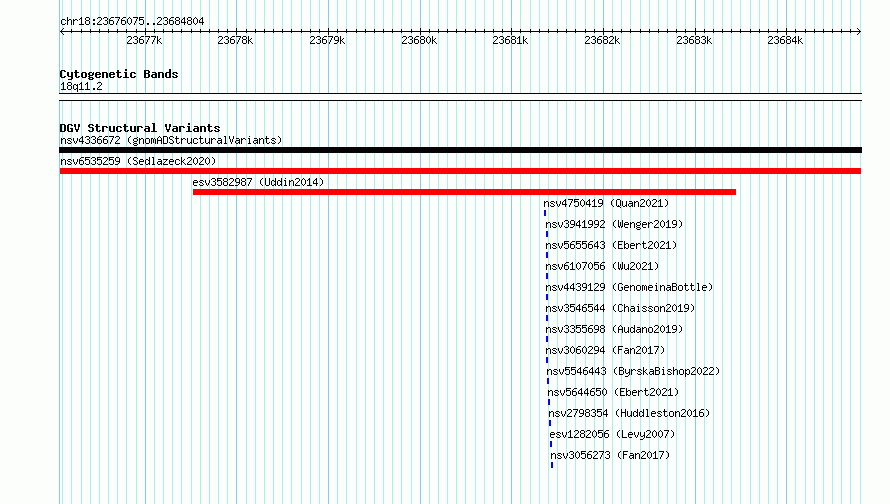Open variant nsv3546544 (Chaisson2019)

(620, 308)
